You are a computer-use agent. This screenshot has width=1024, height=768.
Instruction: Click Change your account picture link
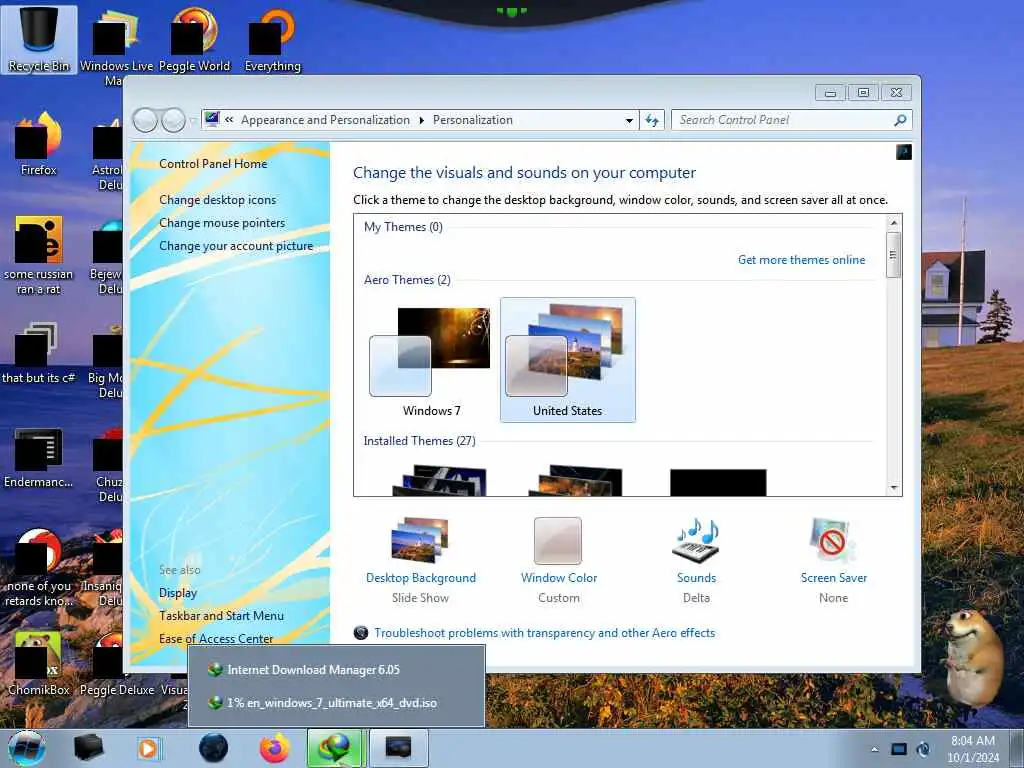click(x=236, y=246)
